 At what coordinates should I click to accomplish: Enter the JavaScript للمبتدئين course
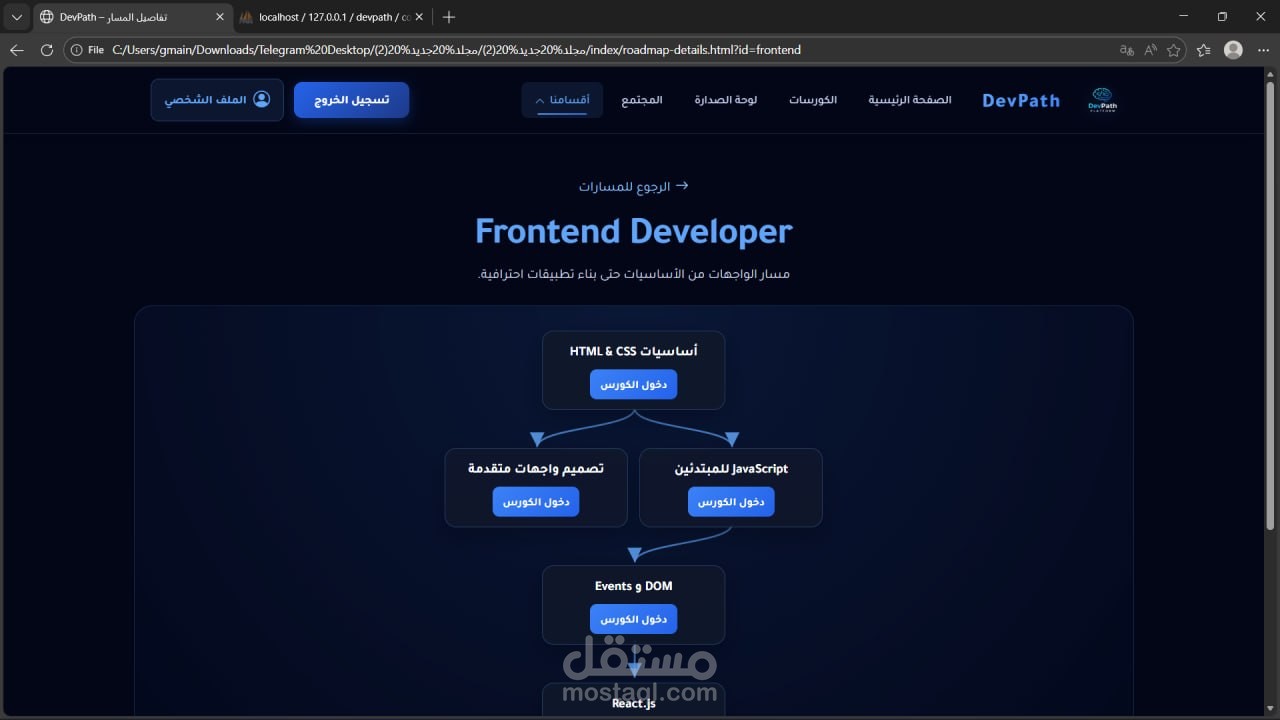point(731,502)
